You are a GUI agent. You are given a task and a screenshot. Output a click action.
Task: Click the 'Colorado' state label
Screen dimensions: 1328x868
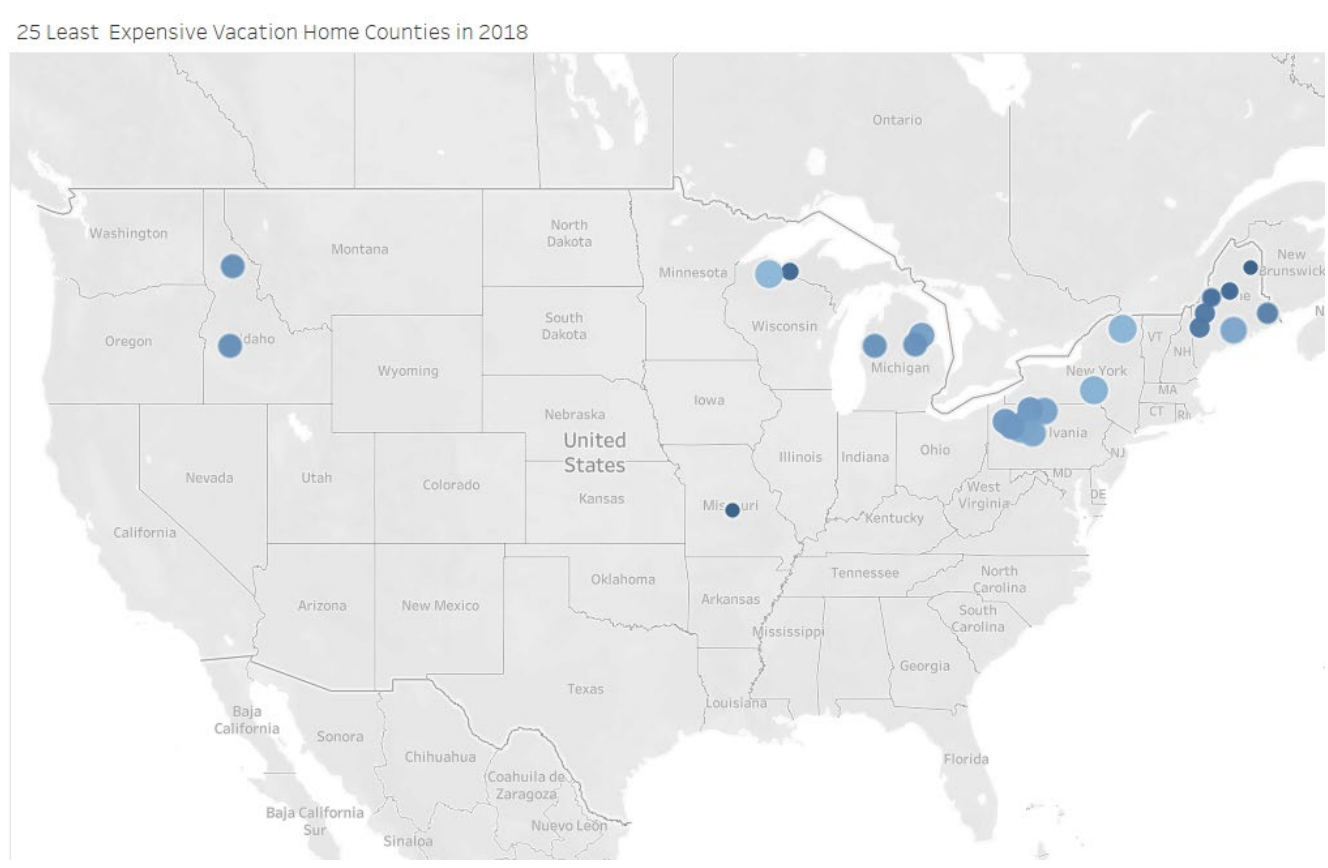(x=451, y=485)
